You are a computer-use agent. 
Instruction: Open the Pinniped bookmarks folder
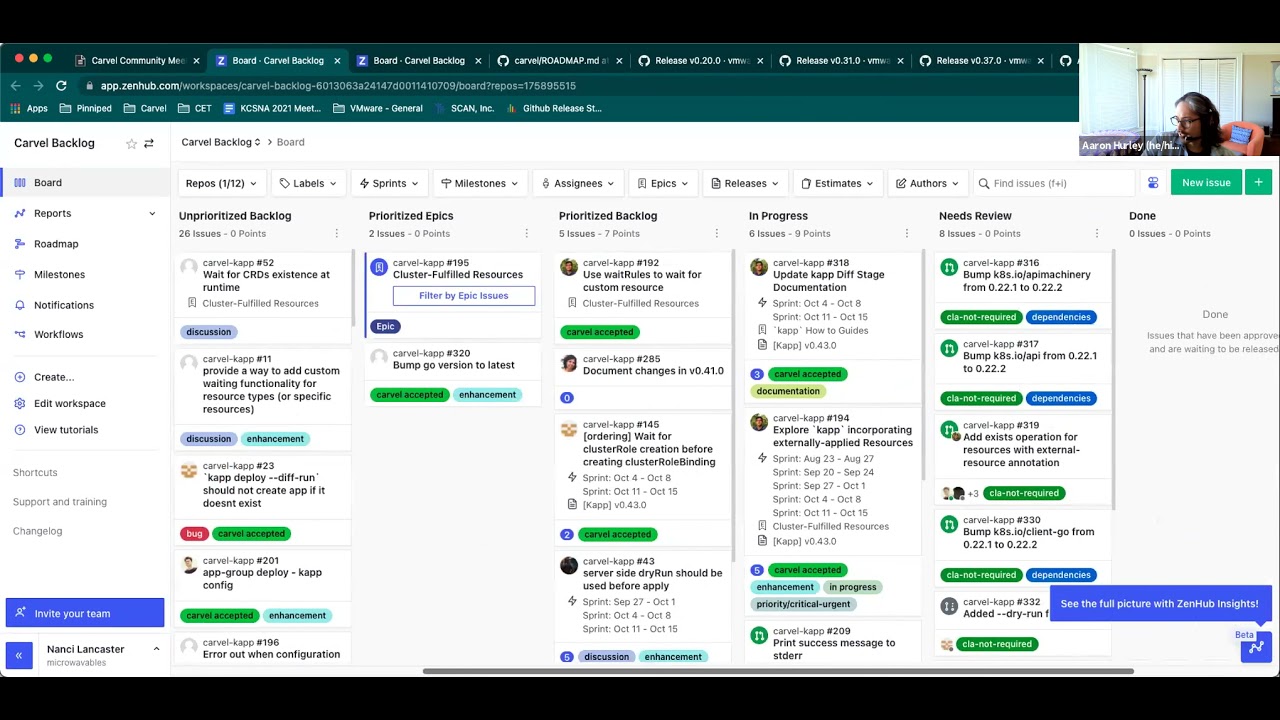(x=86, y=108)
